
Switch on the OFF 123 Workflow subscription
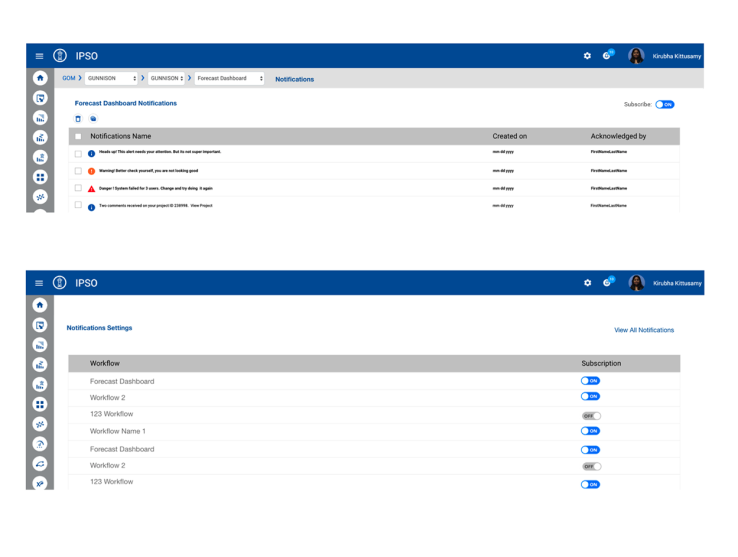click(x=591, y=416)
